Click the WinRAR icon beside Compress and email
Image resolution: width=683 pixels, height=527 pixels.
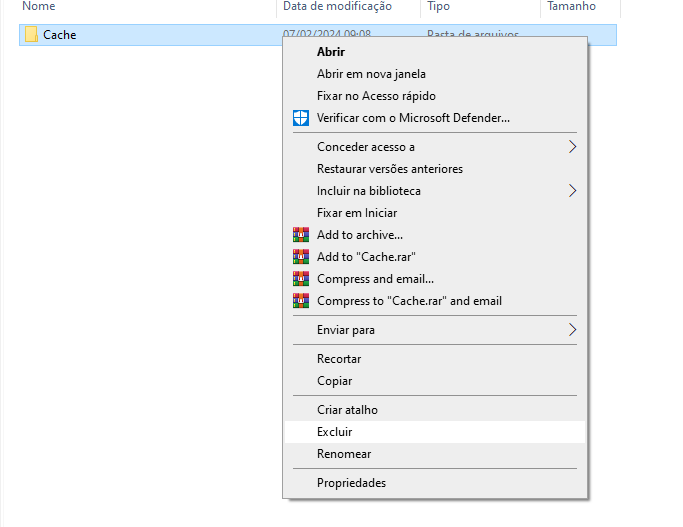point(301,279)
